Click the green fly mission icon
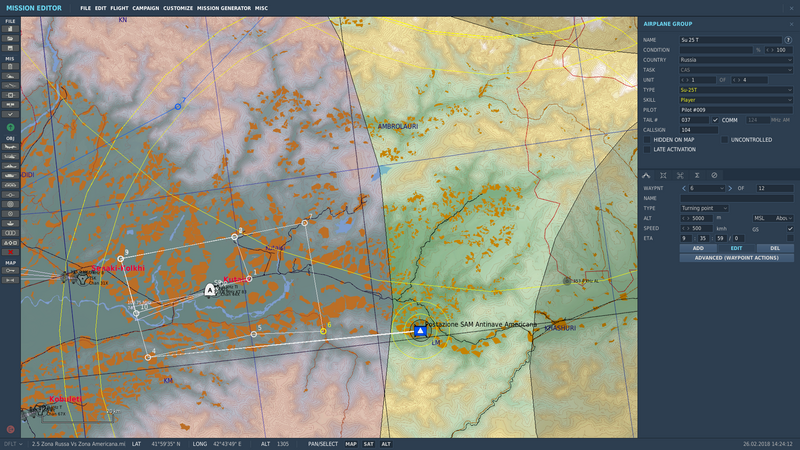The image size is (800, 450). coord(10,127)
